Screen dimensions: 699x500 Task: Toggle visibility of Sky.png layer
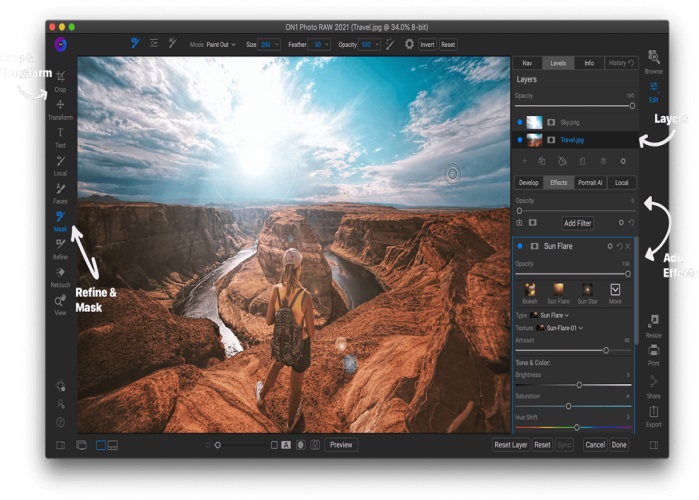click(520, 122)
